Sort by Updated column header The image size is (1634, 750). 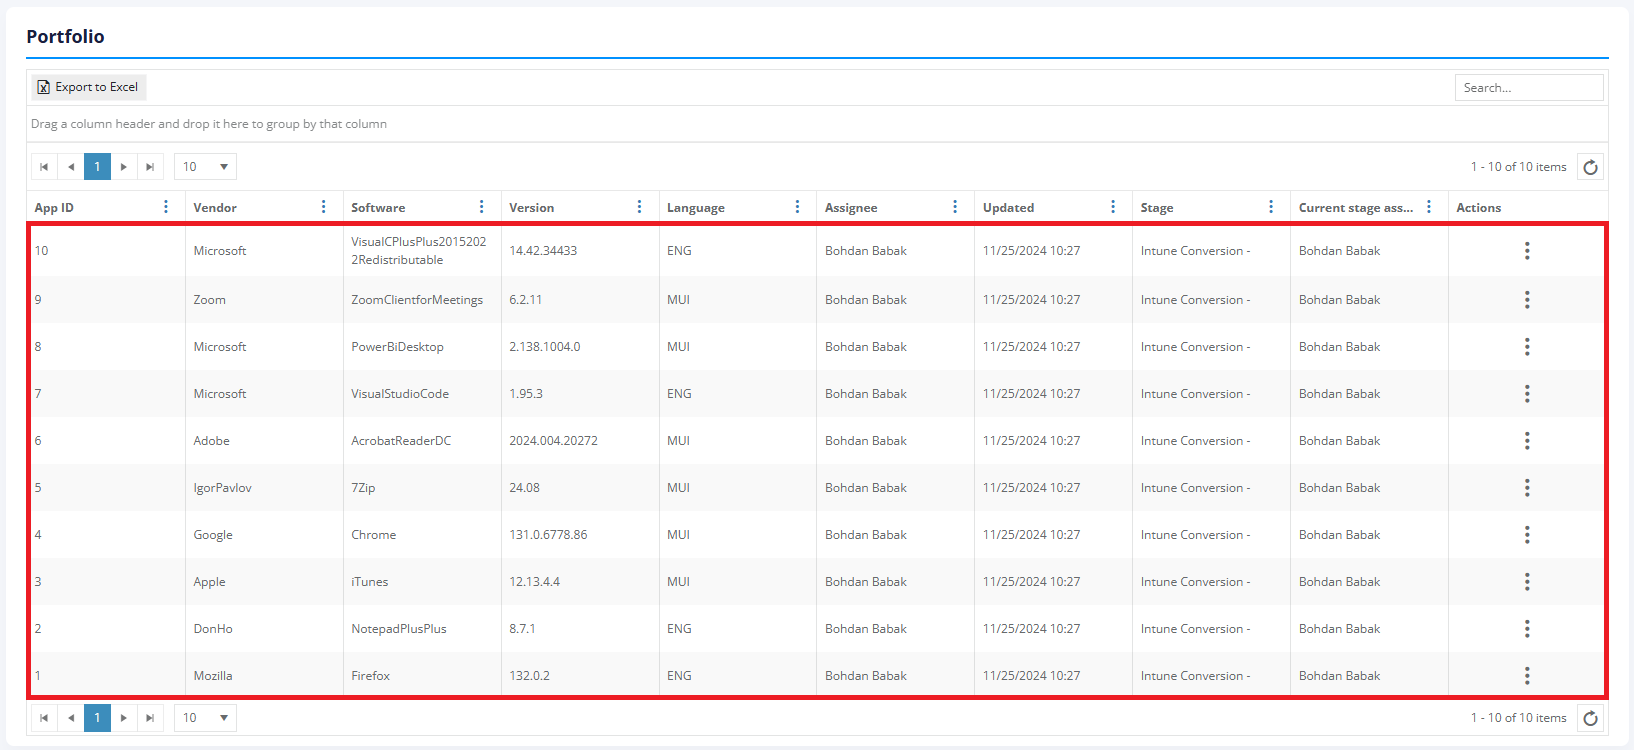pos(1008,208)
